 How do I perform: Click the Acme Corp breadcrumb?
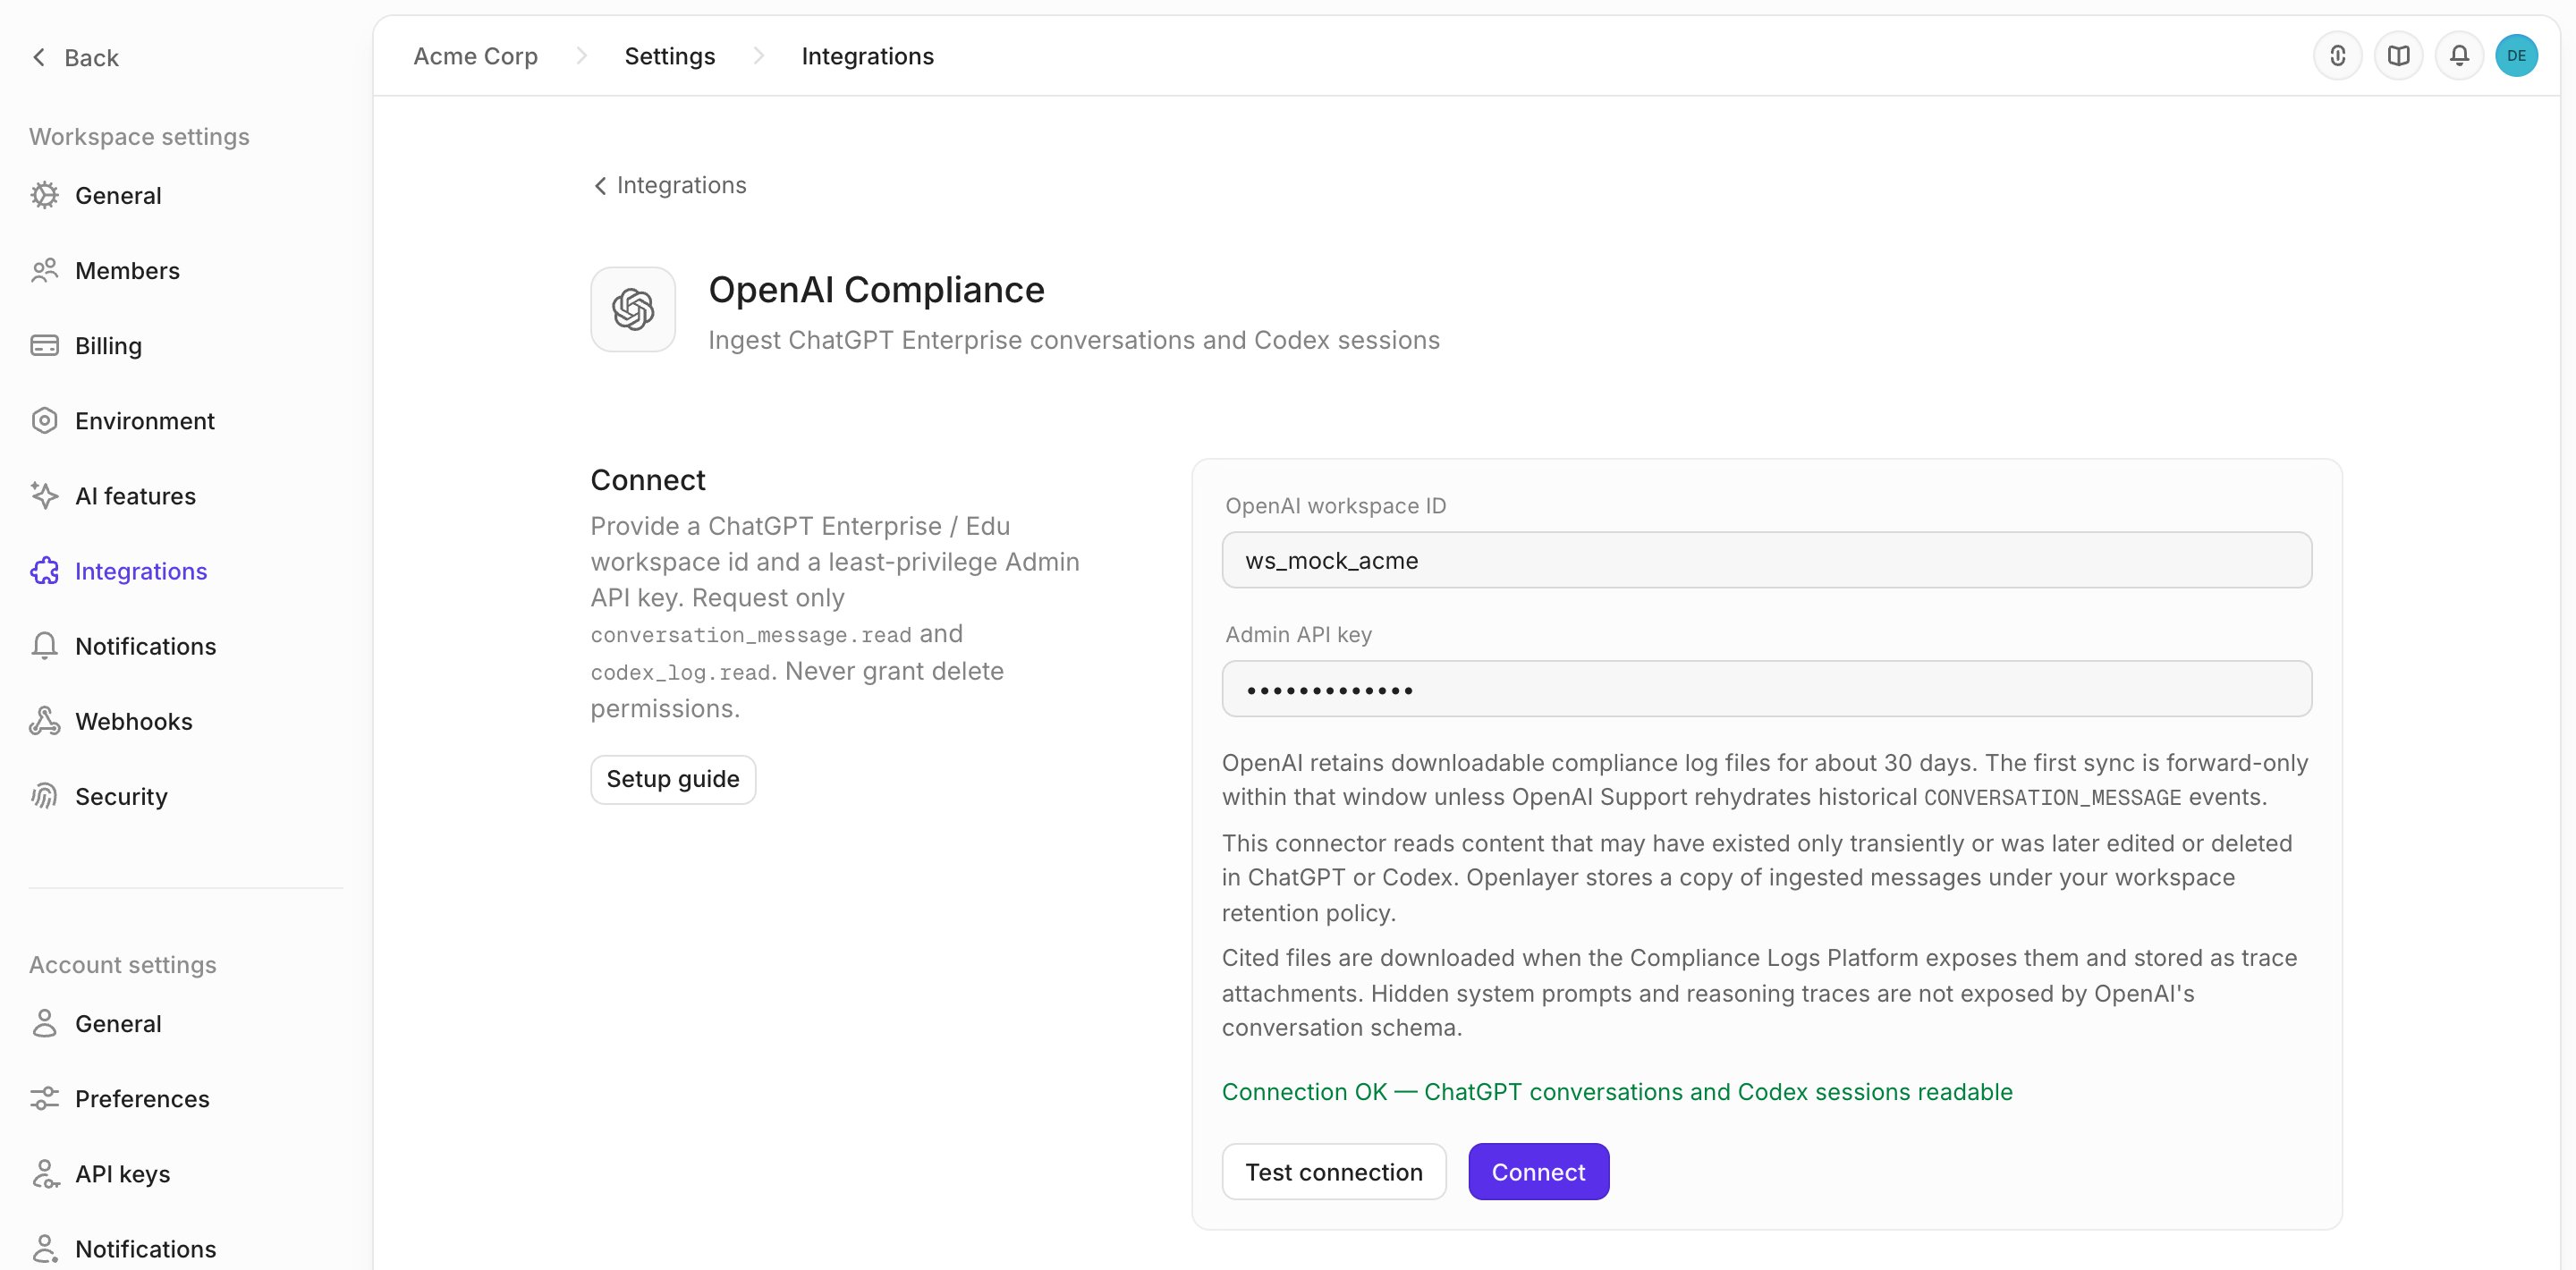476,56
